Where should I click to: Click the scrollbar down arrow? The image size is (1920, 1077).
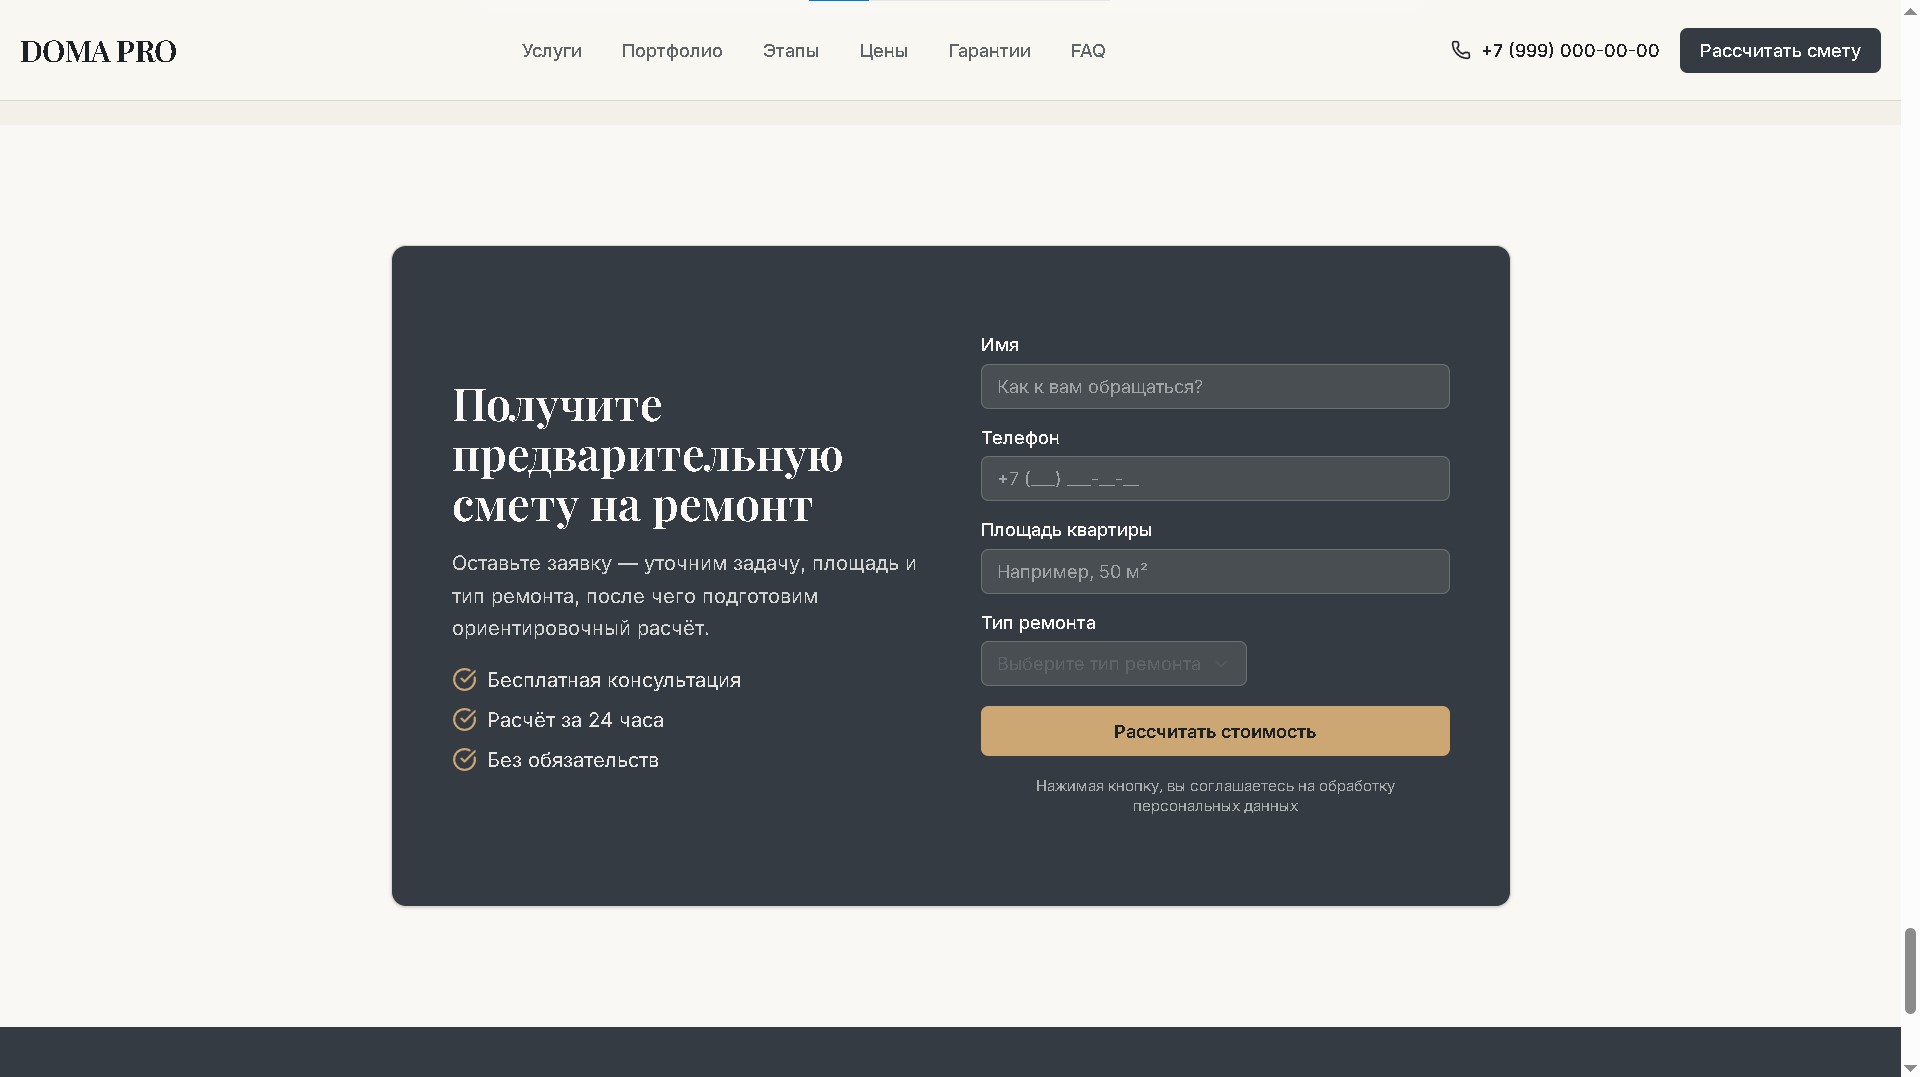(x=1910, y=1068)
